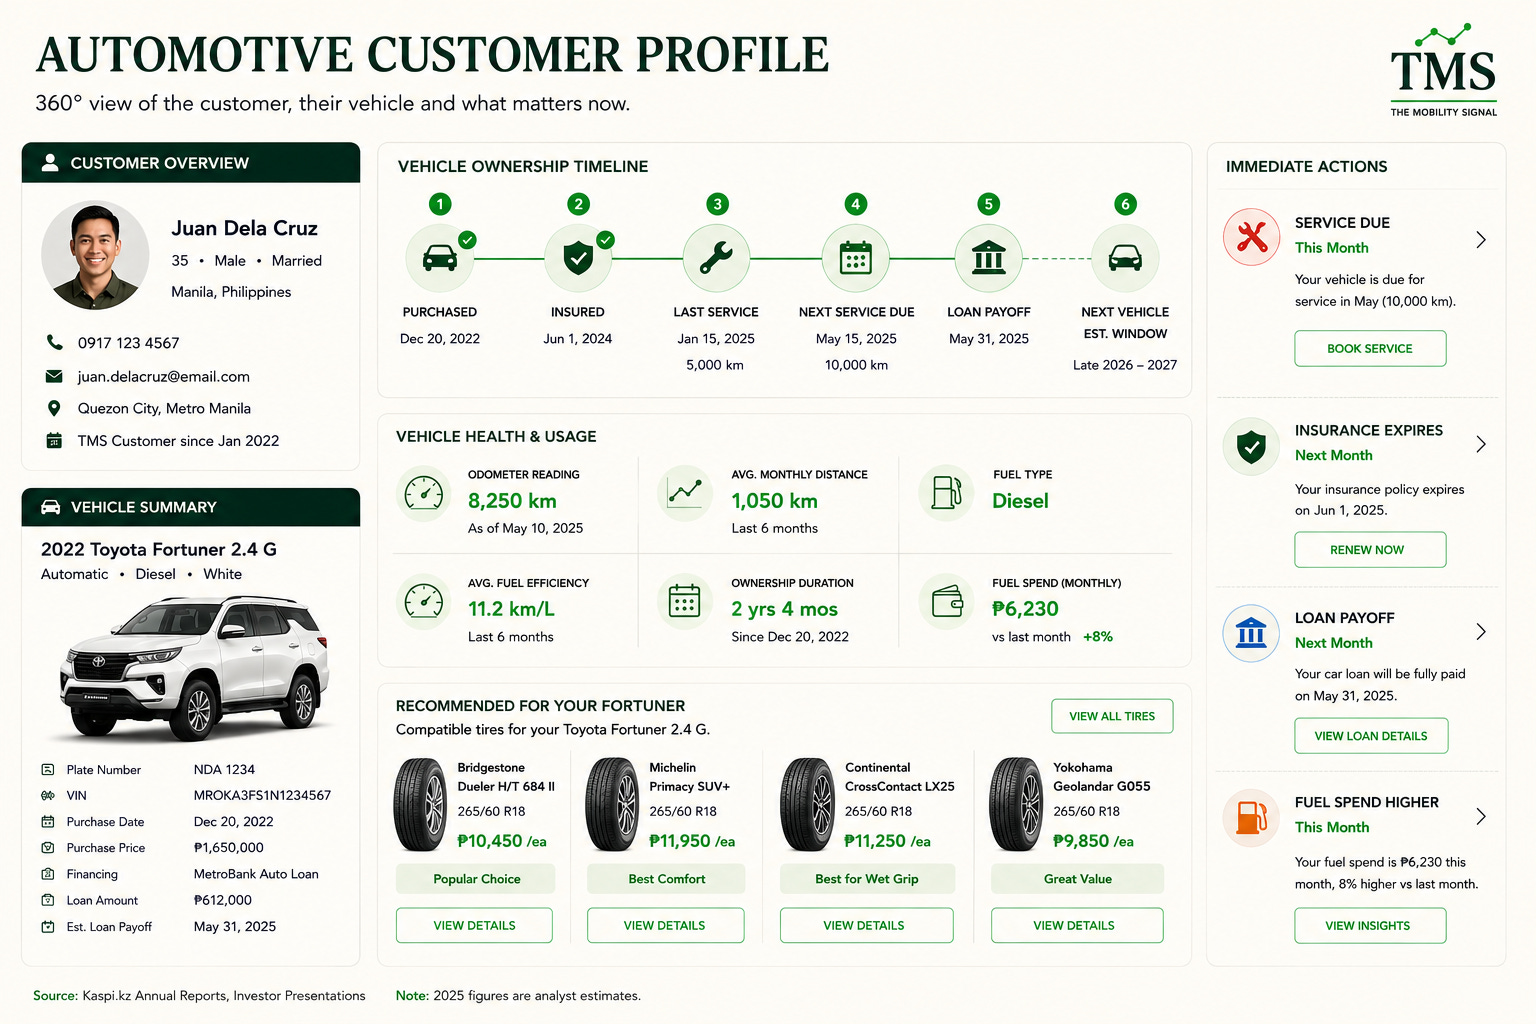Select the Next Service Due calendar icon
Image resolution: width=1536 pixels, height=1024 pixels.
(x=855, y=258)
